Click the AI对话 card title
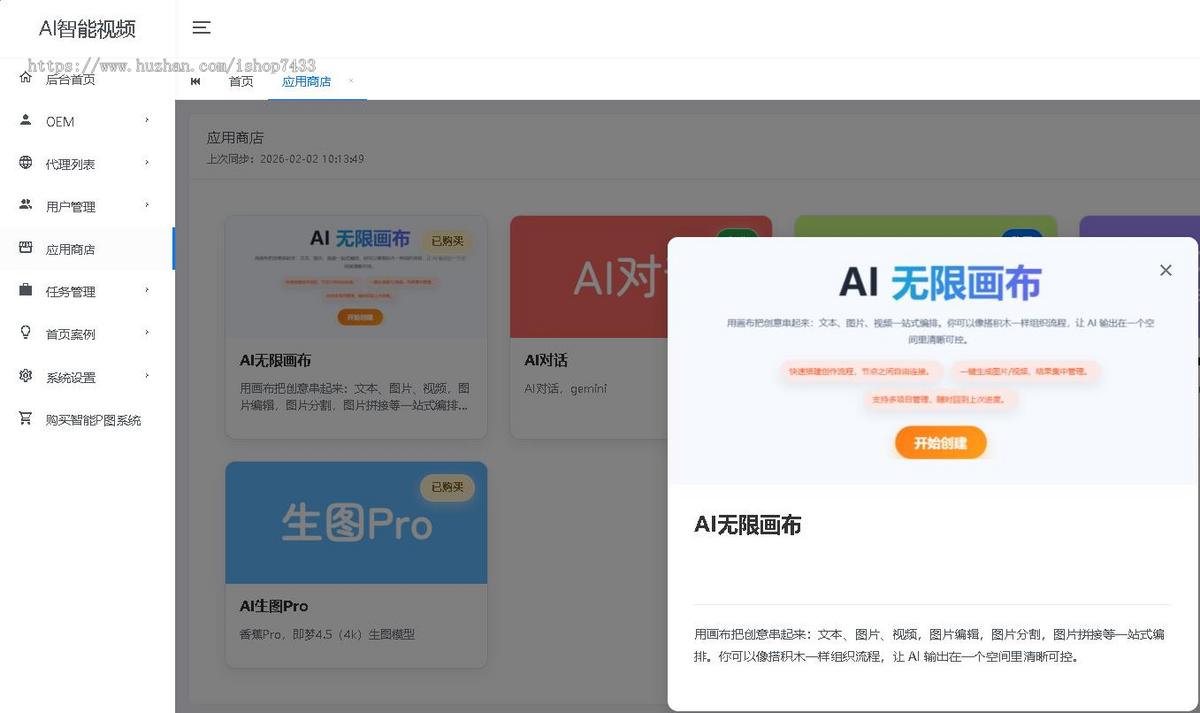The height and width of the screenshot is (713, 1200). tap(546, 360)
